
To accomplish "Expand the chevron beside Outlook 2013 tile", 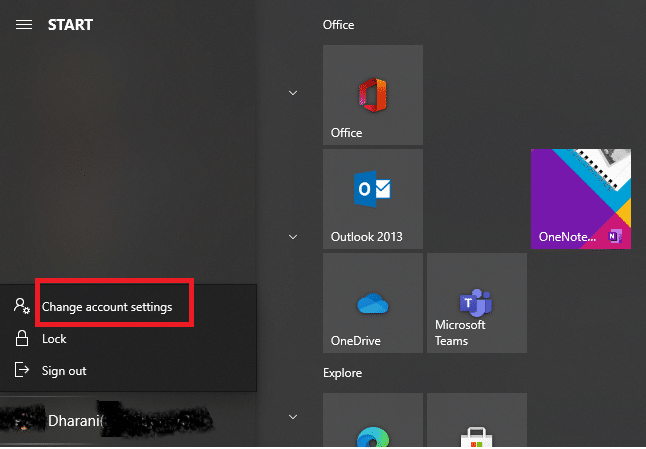I will point(293,237).
